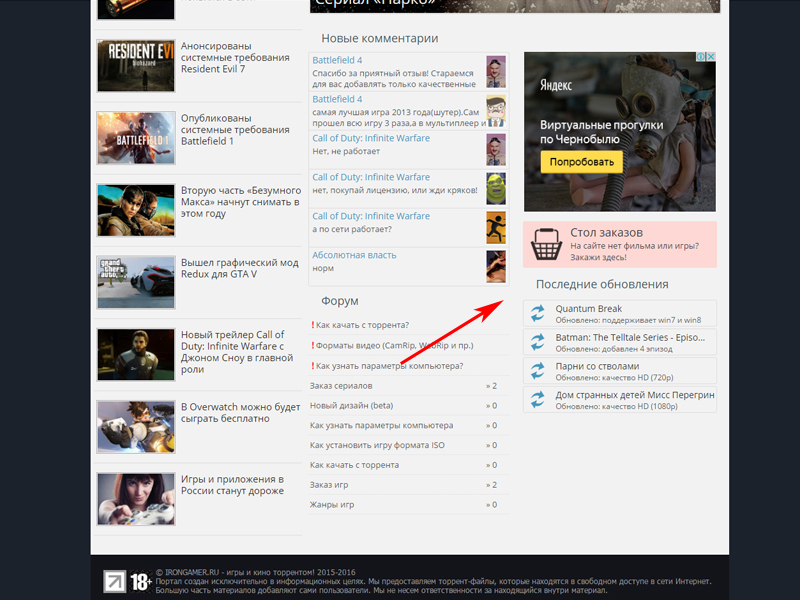The height and width of the screenshot is (600, 800).
Task: Open Call of Duty link above 'а по сети работает?'
Action: (371, 216)
